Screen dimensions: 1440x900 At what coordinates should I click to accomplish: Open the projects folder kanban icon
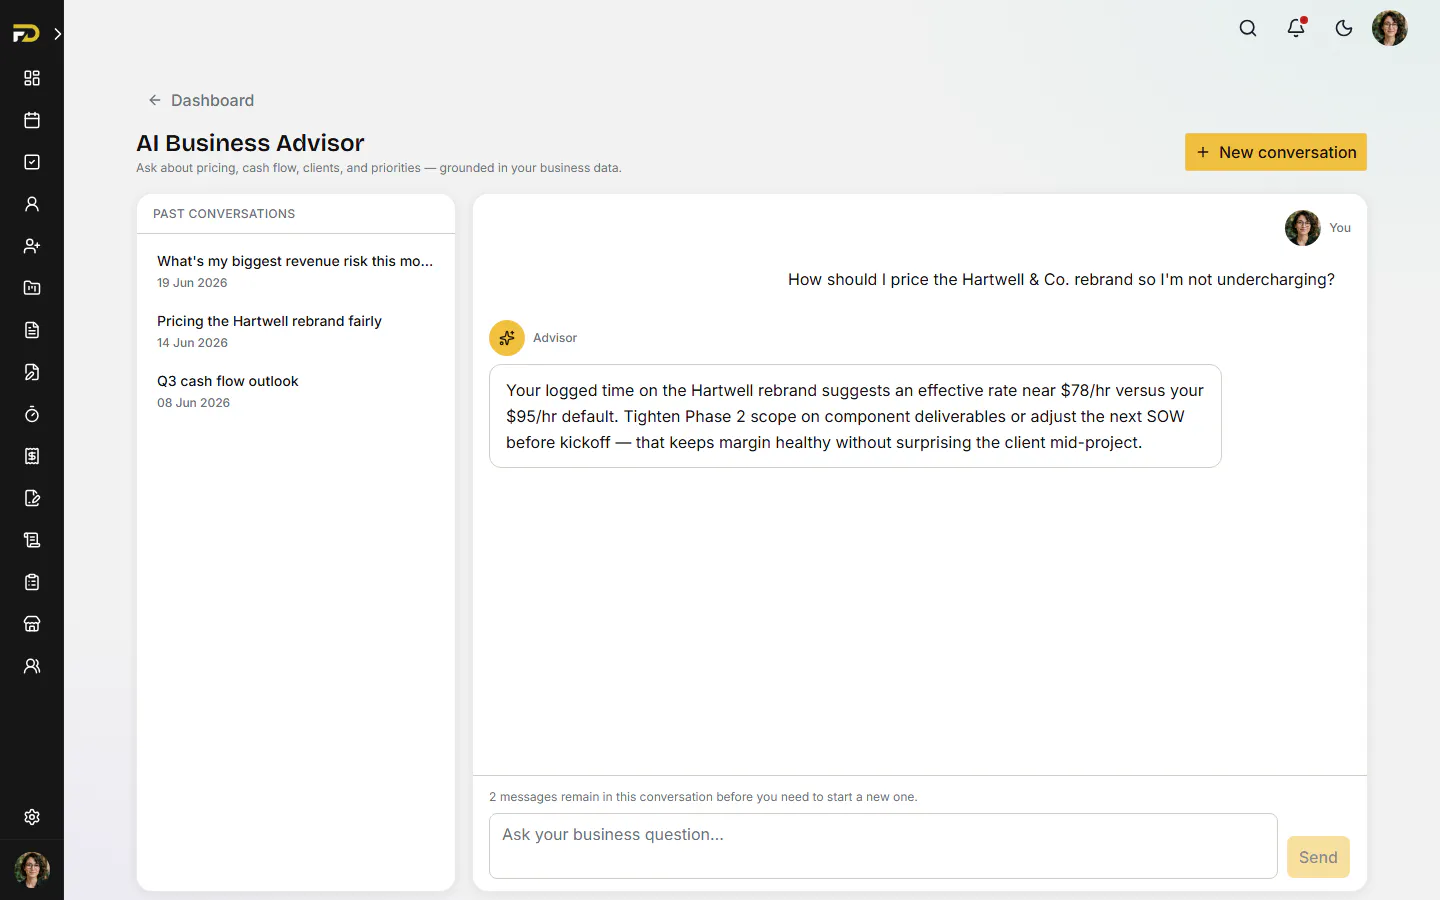tap(32, 288)
